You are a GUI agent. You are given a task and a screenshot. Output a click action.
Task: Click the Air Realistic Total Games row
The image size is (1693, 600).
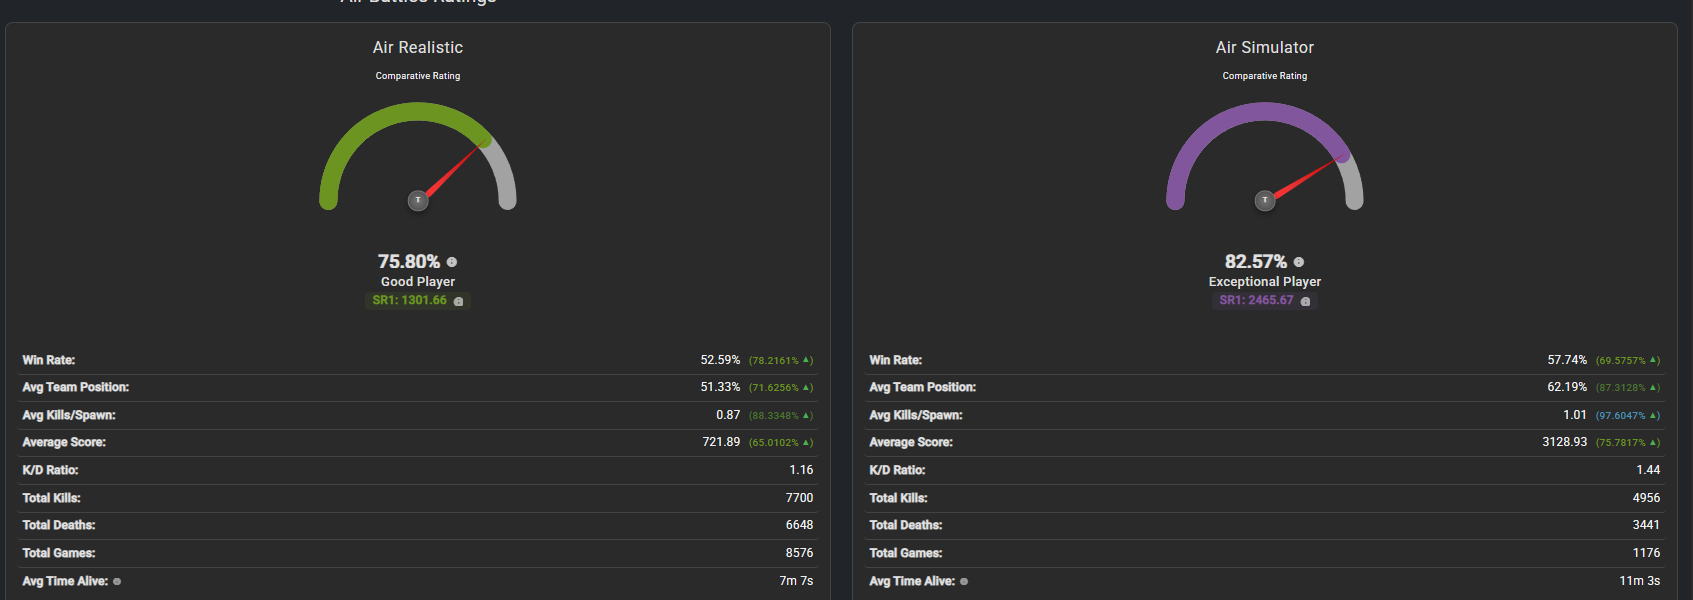pyautogui.click(x=418, y=553)
